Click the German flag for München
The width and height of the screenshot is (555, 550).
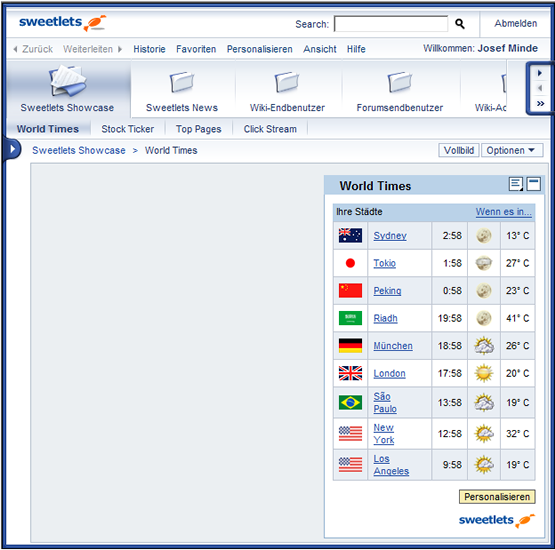click(350, 345)
